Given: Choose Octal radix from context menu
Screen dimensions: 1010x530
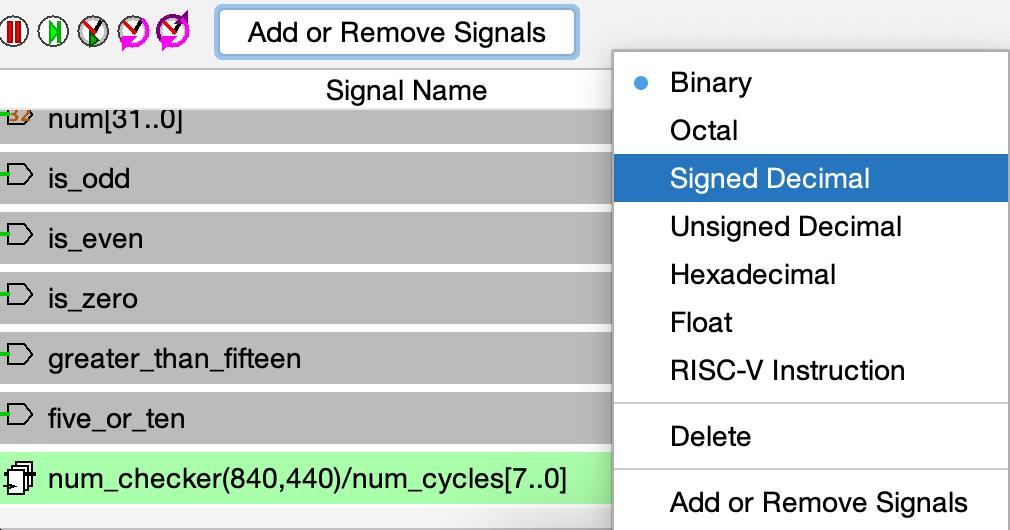Looking at the screenshot, I should (704, 131).
